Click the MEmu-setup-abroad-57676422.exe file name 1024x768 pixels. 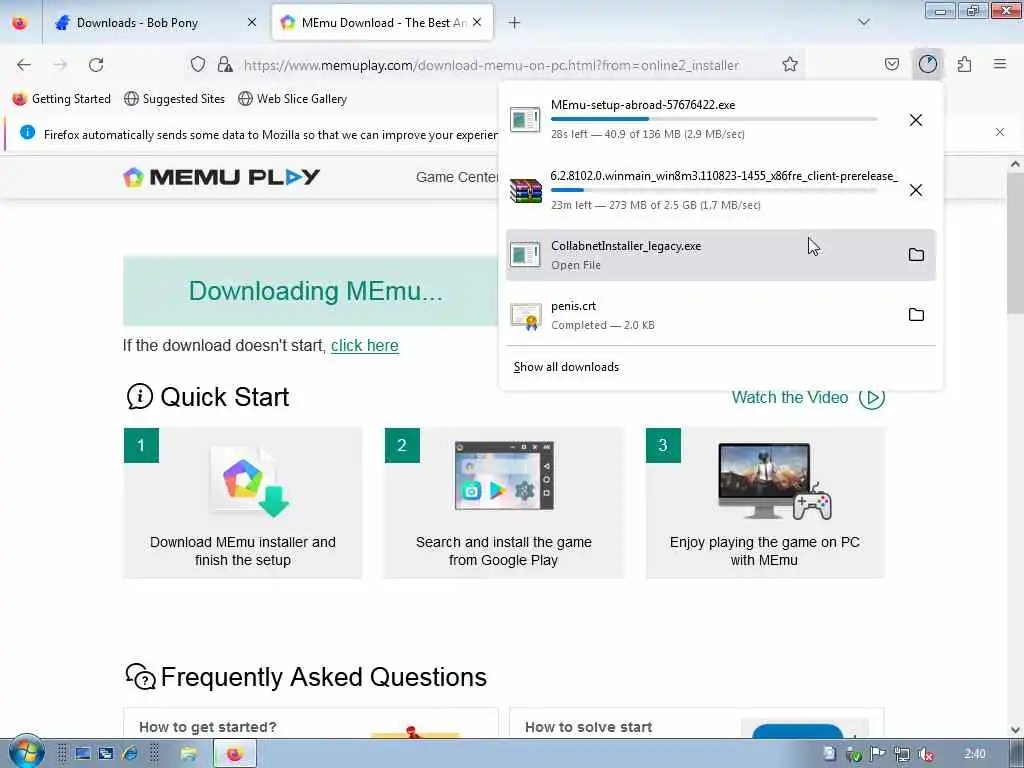tap(643, 105)
